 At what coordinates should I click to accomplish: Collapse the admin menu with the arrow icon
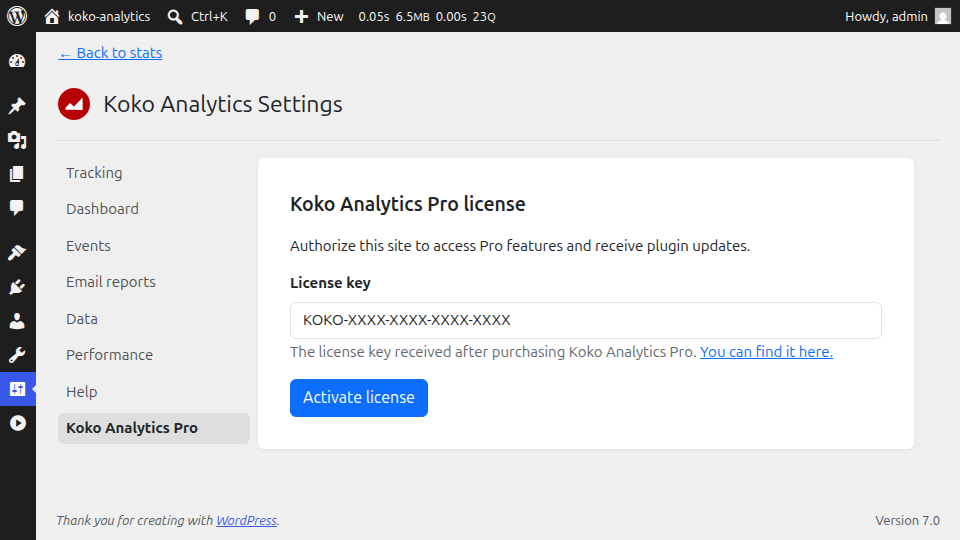tap(17, 423)
